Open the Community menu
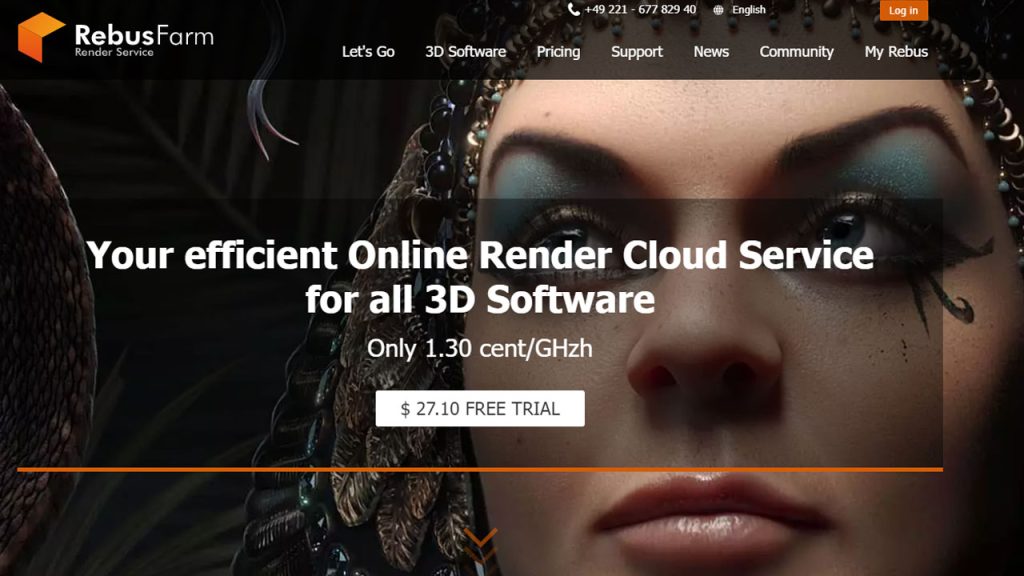Screen dimensions: 1024x576 796,52
